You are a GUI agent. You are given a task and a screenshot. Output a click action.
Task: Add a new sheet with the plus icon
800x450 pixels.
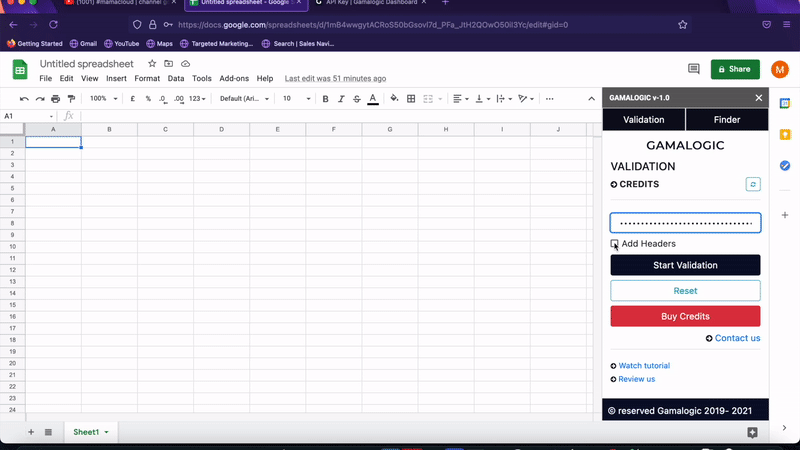click(x=31, y=432)
